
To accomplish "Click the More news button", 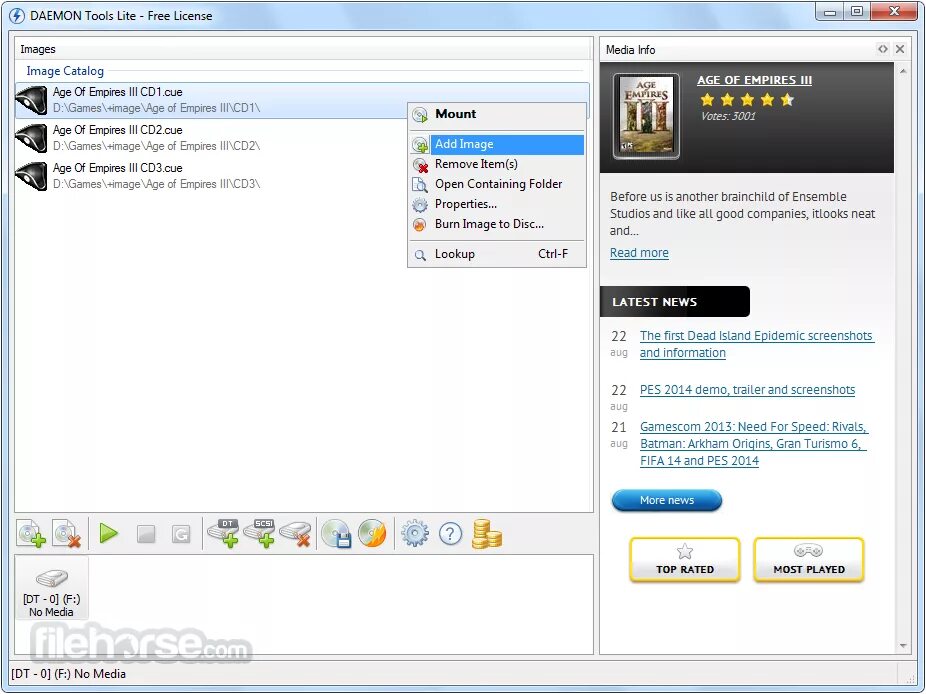I will [x=667, y=500].
